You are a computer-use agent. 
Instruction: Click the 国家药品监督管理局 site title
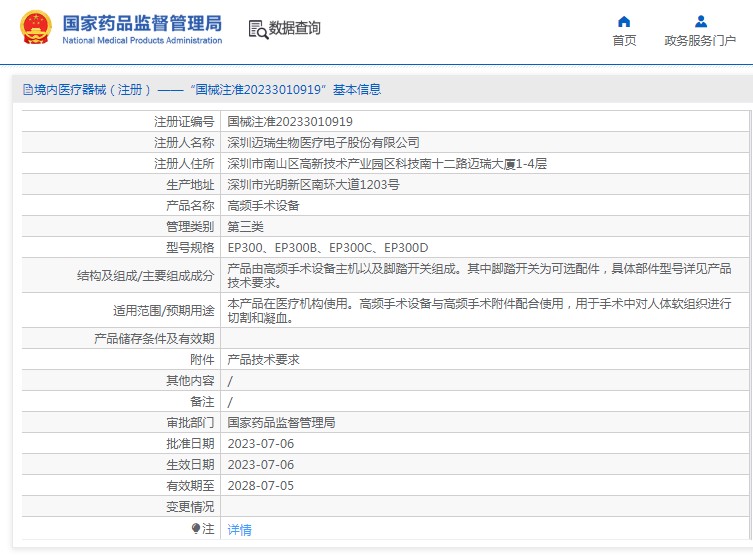coord(142,22)
